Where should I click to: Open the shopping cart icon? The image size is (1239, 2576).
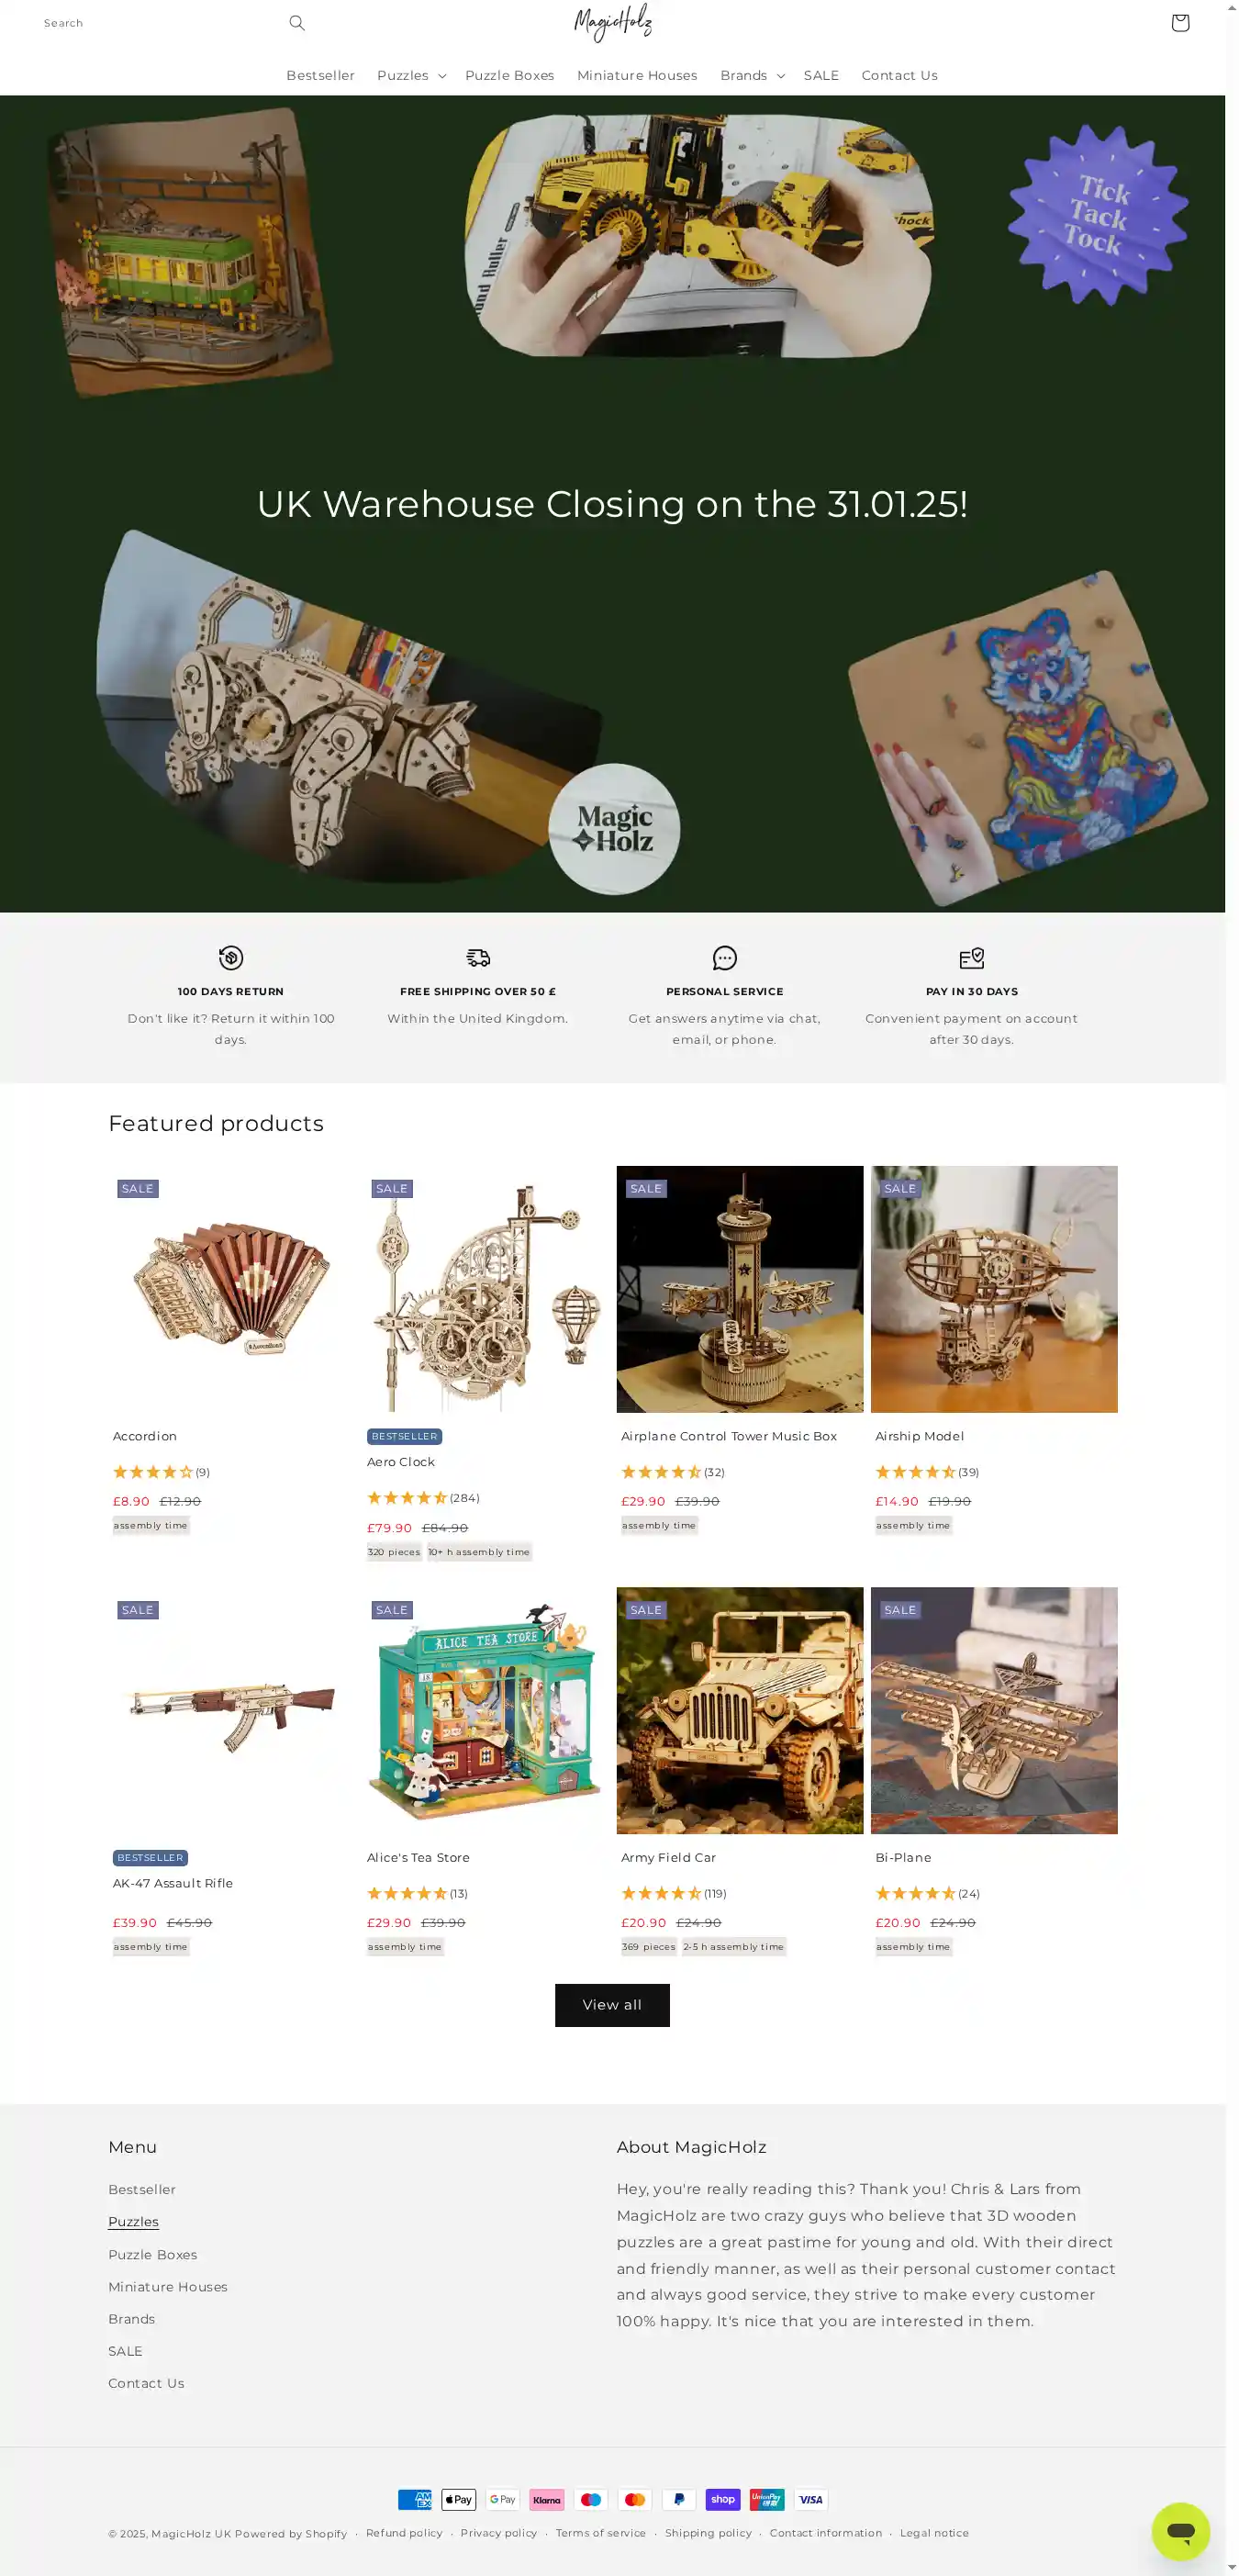tap(1180, 23)
